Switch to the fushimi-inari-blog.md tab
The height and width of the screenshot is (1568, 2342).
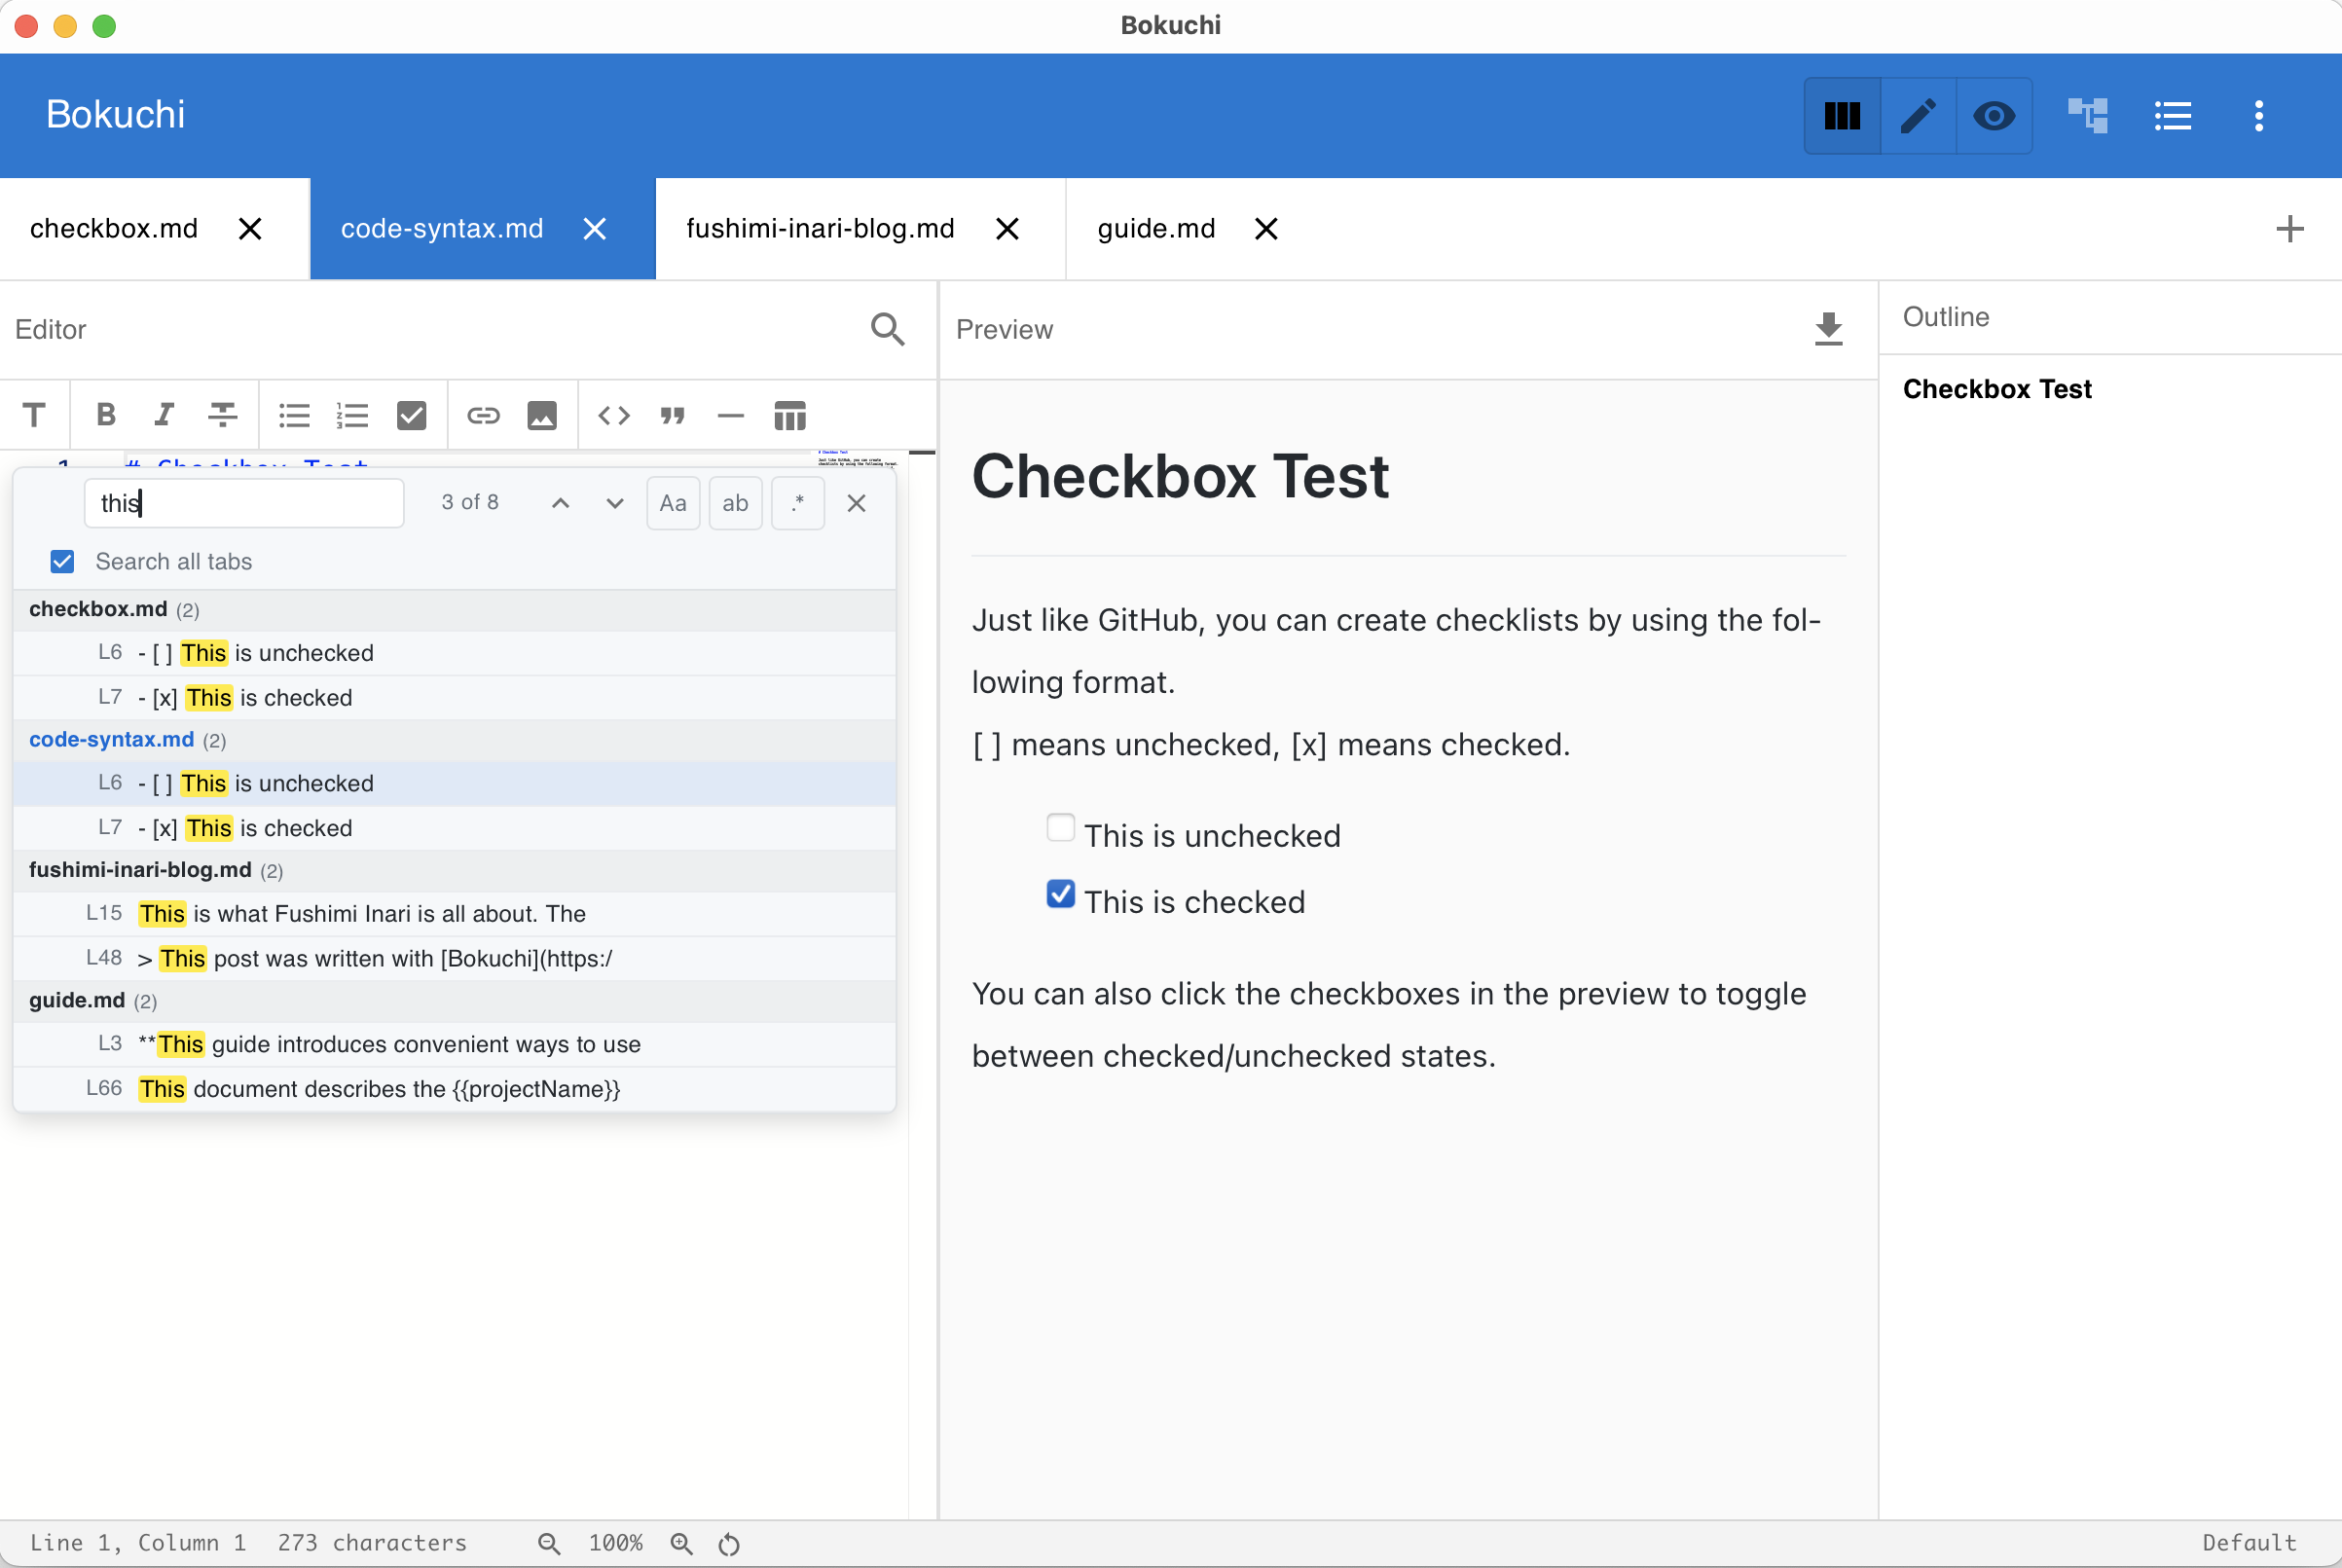(x=820, y=228)
